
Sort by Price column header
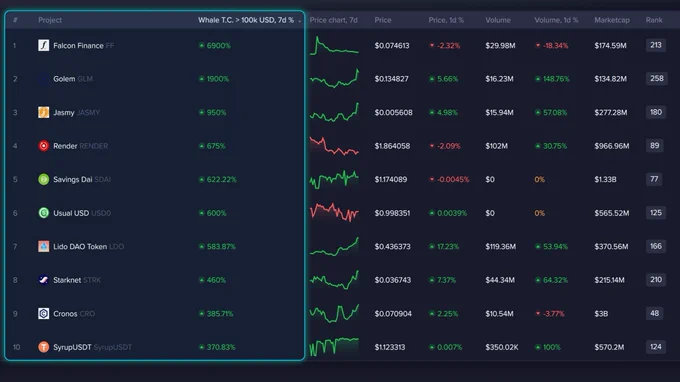(x=382, y=20)
